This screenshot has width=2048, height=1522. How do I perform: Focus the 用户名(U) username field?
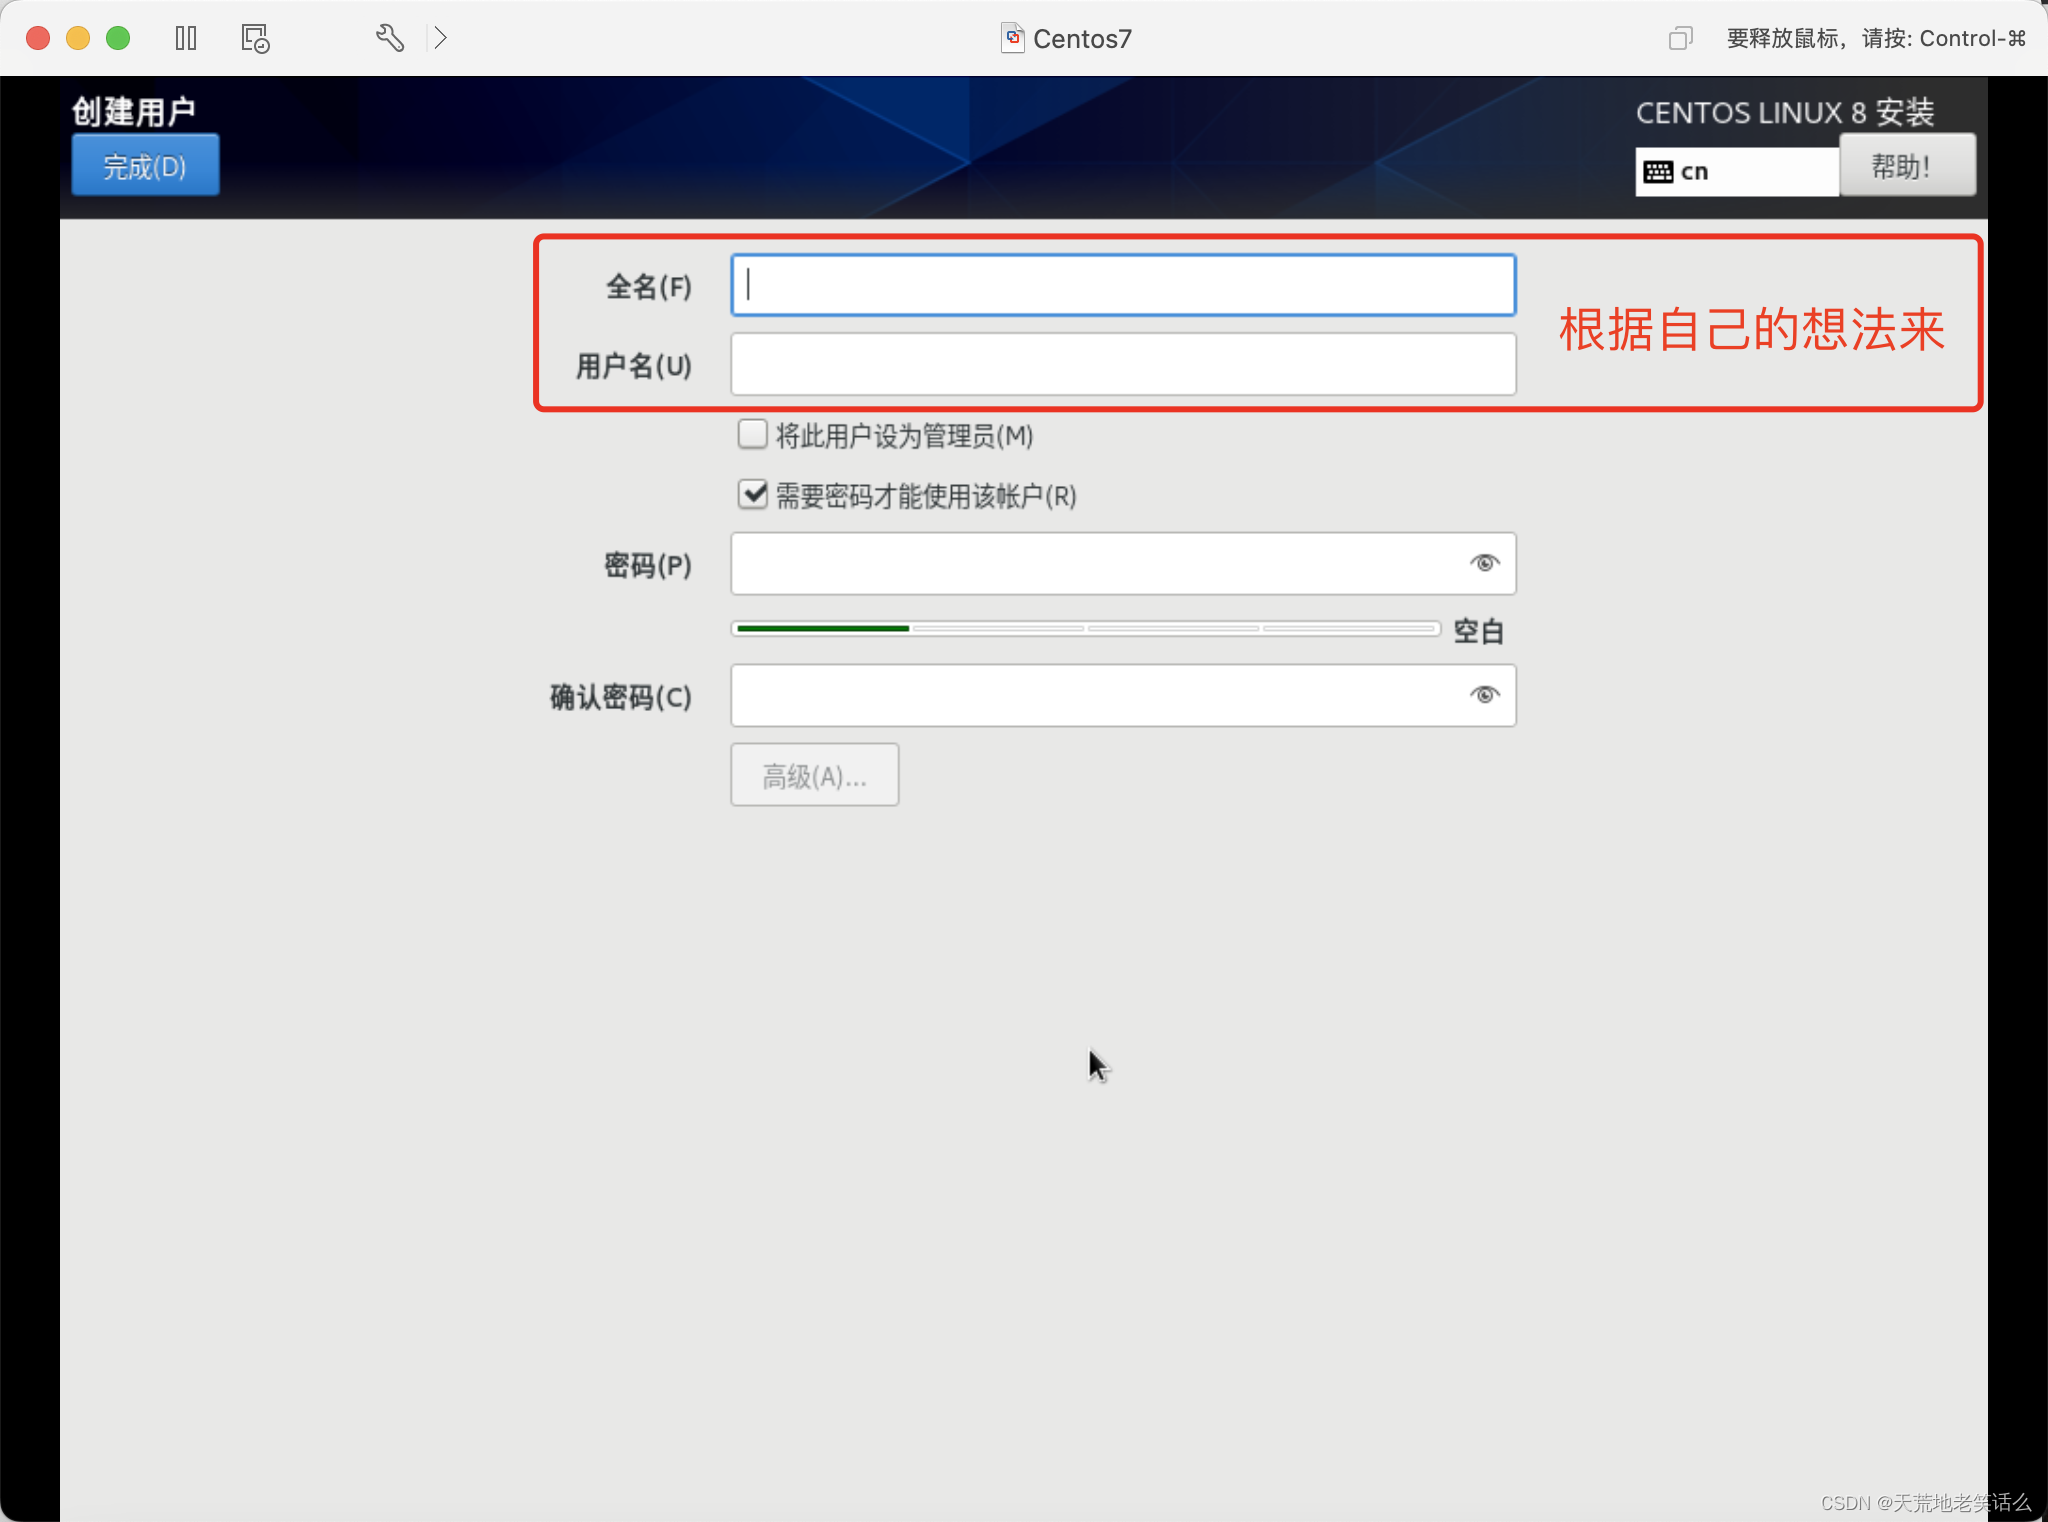[1122, 364]
